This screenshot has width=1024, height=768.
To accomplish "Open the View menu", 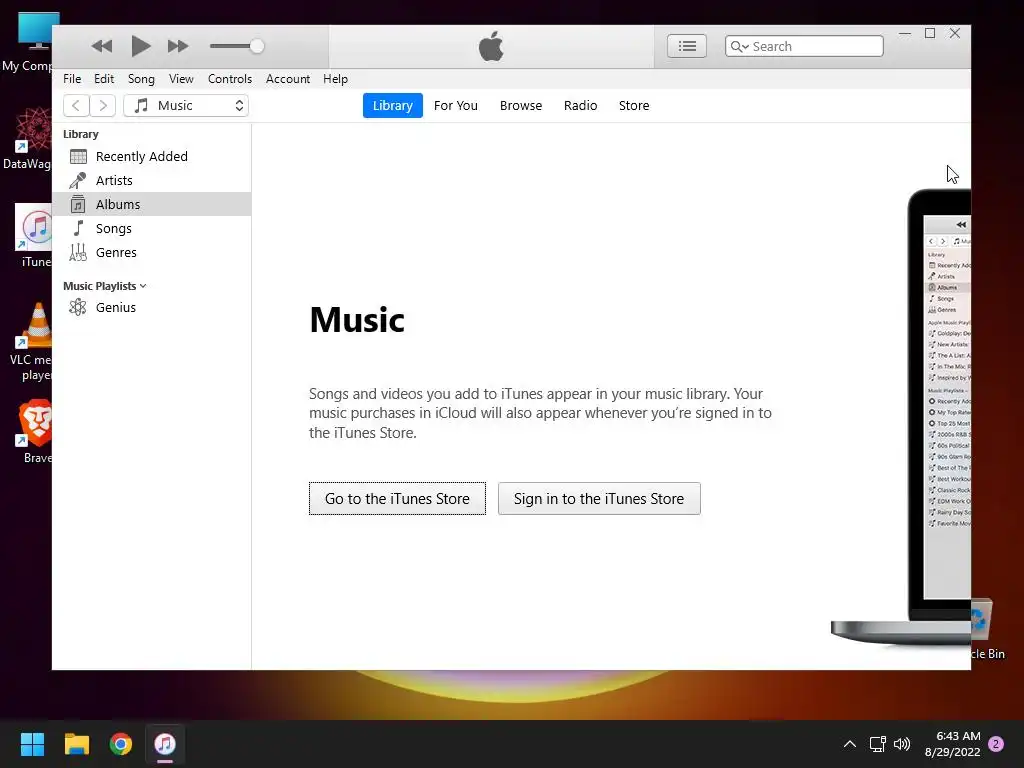I will pos(181,78).
